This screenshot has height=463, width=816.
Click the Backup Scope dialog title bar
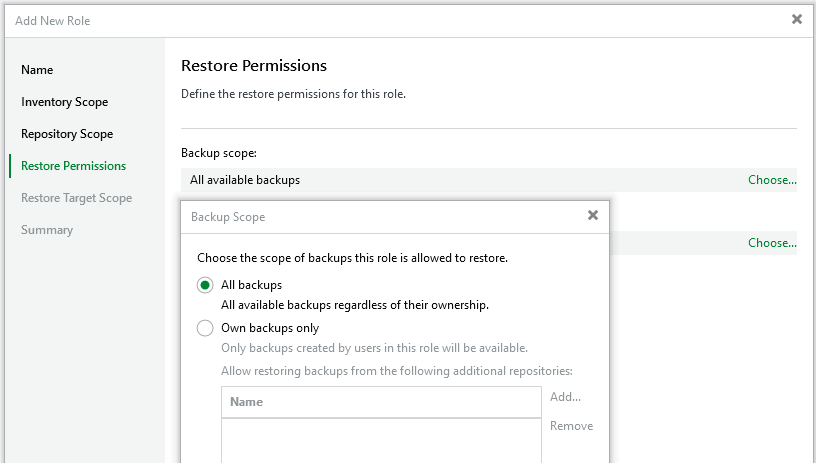coord(380,216)
